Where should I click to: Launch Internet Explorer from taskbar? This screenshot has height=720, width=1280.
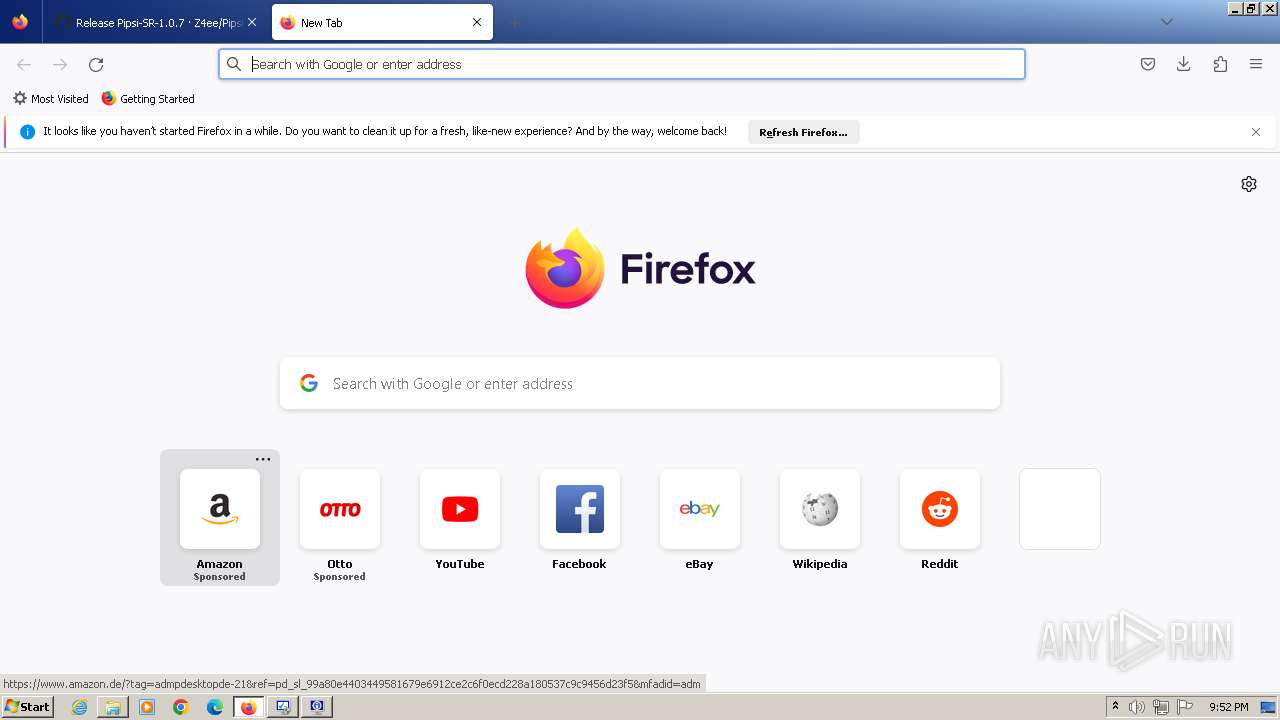tap(79, 707)
